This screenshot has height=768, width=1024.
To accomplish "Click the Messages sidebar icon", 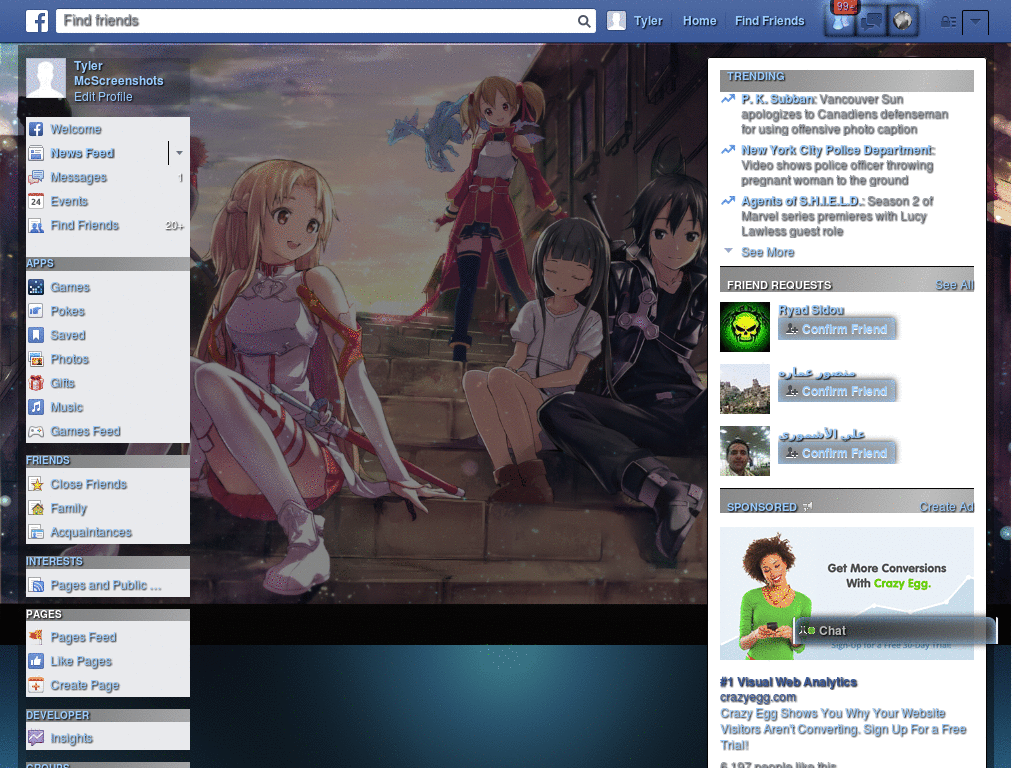I will (37, 178).
